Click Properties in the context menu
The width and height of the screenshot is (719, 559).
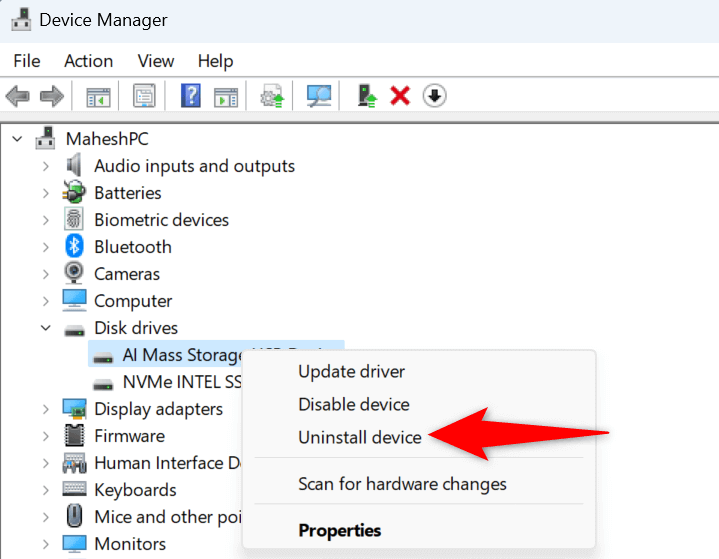[x=339, y=530]
